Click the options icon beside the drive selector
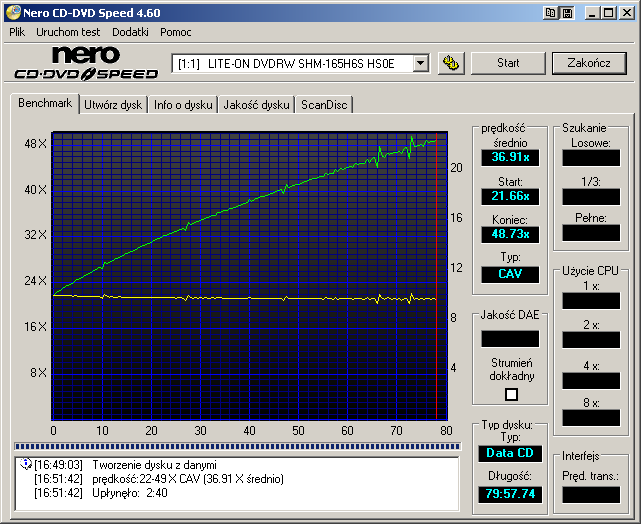The image size is (641, 524). pyautogui.click(x=451, y=63)
